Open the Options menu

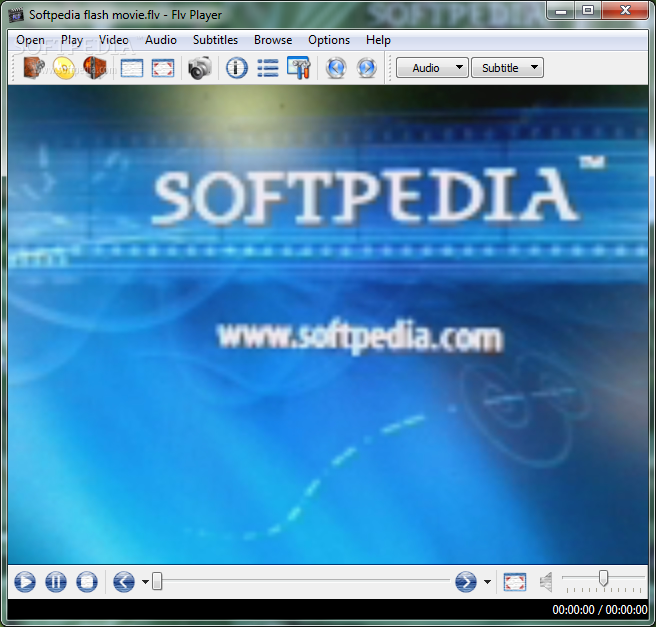(x=329, y=40)
